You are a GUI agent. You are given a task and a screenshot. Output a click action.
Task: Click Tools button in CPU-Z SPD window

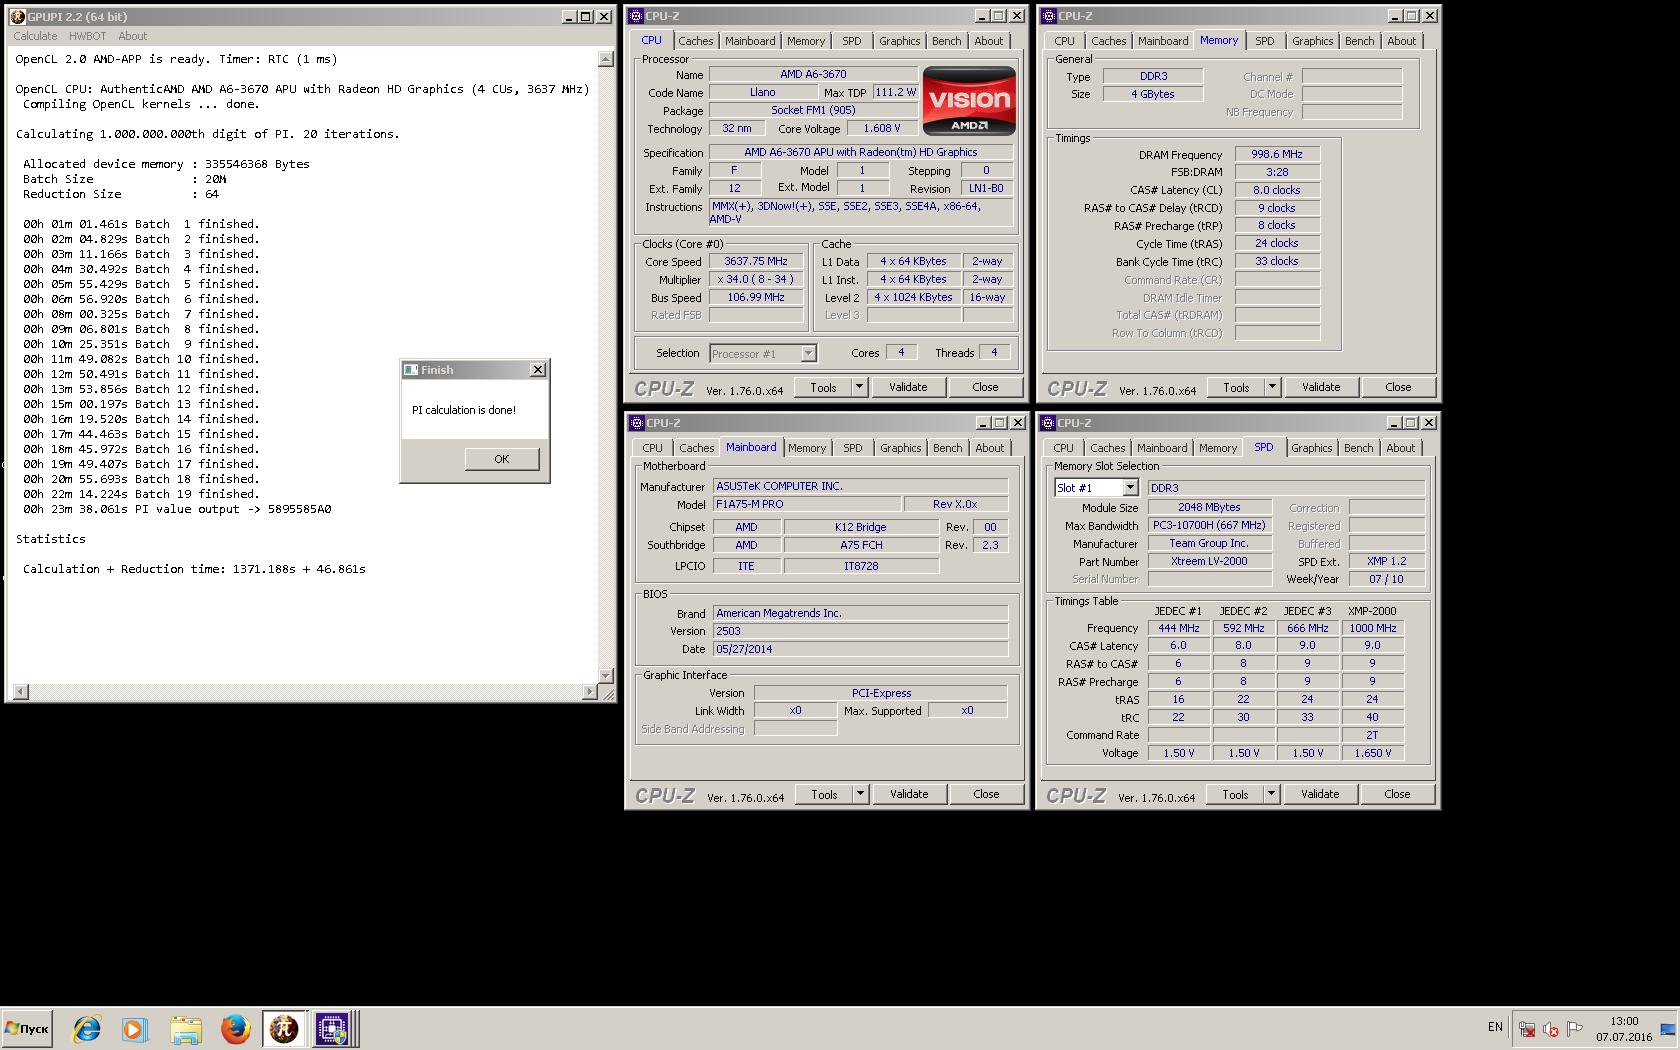(x=1235, y=794)
